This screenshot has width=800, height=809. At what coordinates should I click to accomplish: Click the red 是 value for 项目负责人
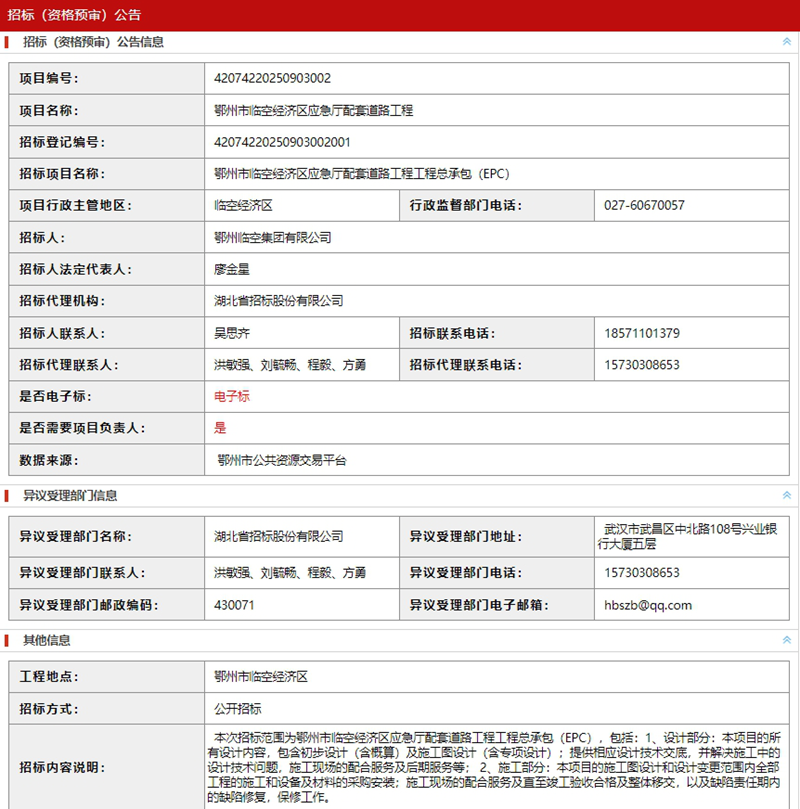[220, 428]
